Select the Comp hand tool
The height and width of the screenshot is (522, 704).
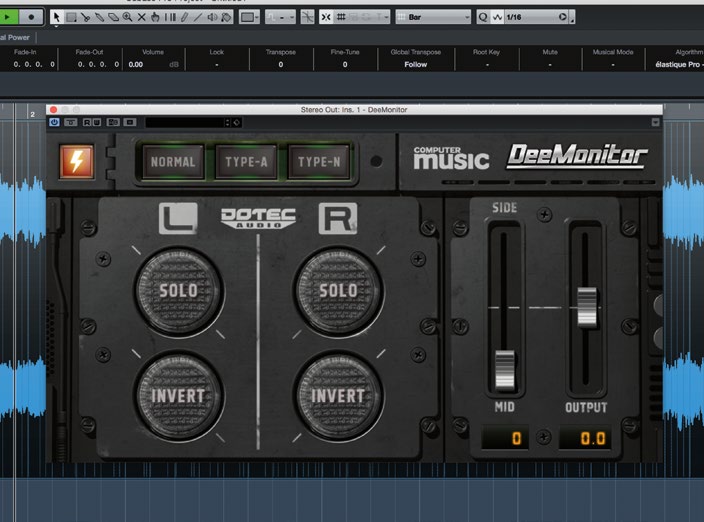155,17
